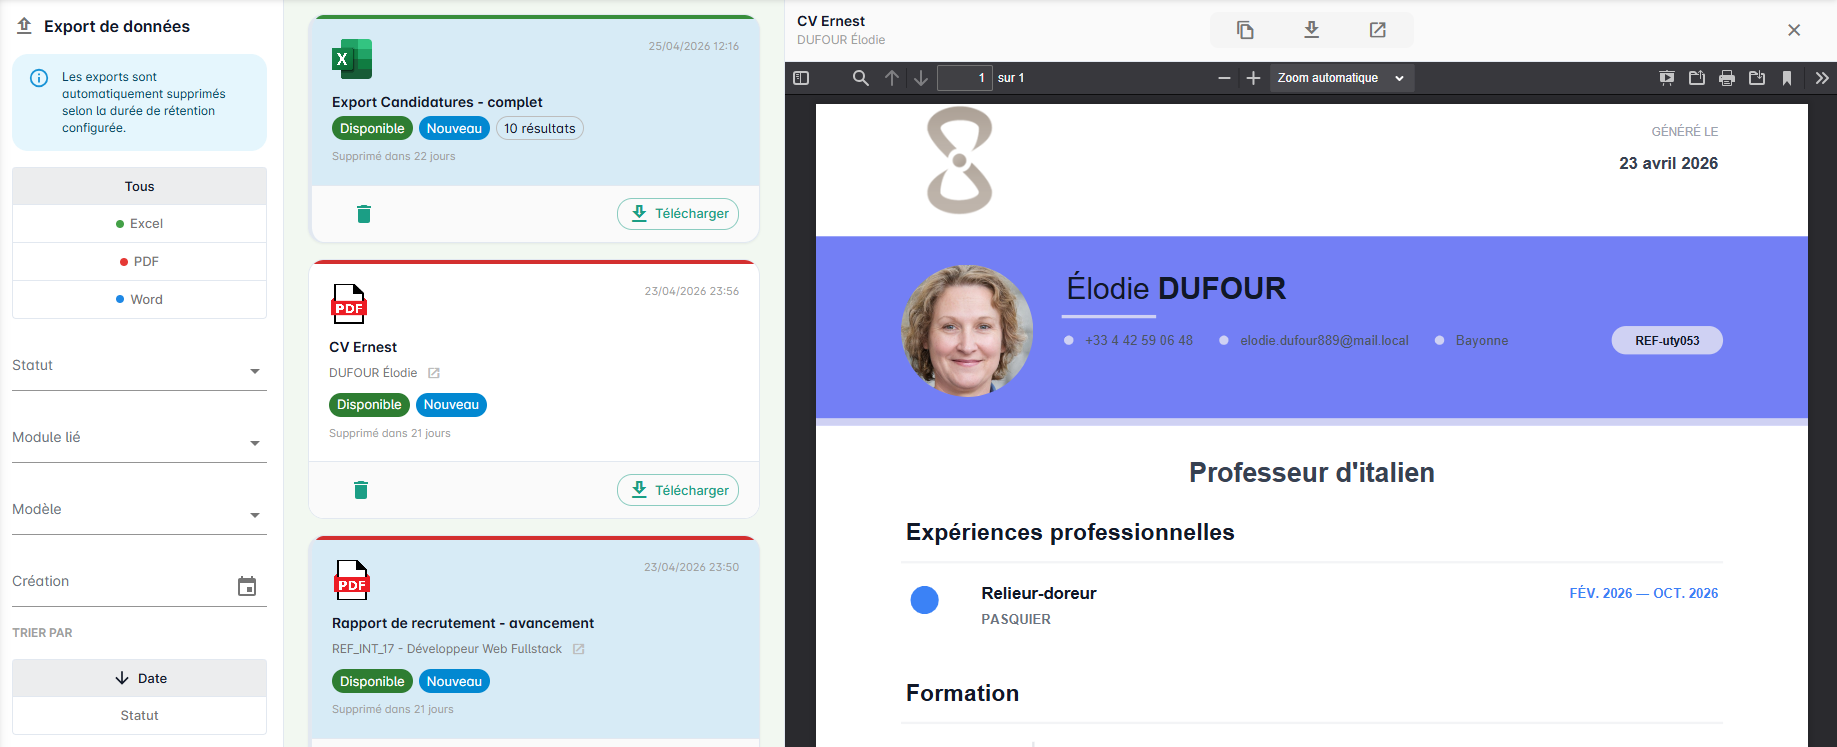
Task: Go to previous PDF page
Action: [x=892, y=78]
